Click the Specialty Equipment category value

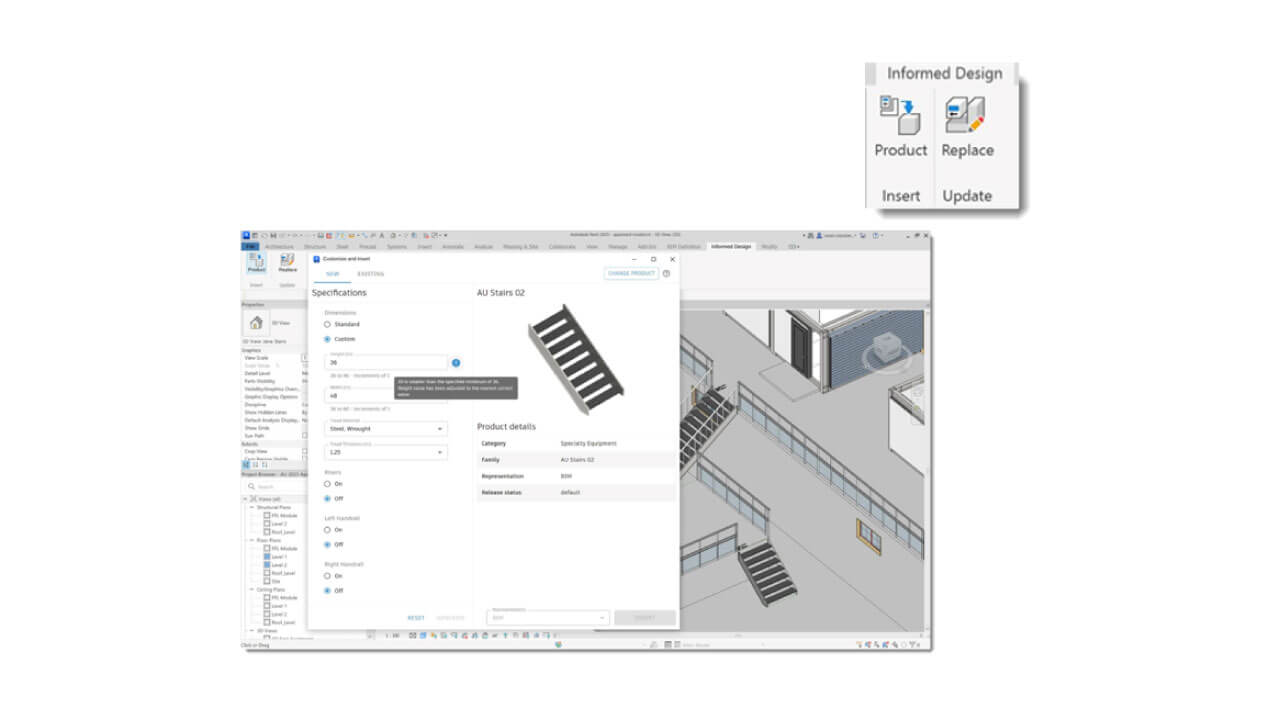(588, 443)
